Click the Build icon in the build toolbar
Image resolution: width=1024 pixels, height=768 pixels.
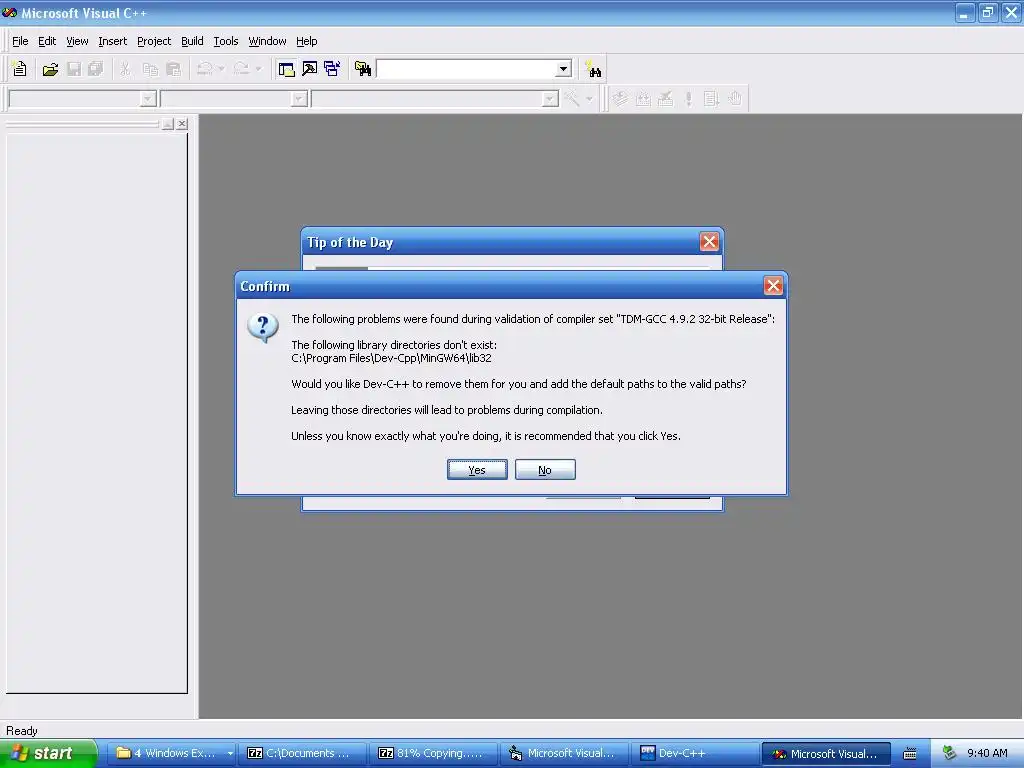pyautogui.click(x=643, y=99)
